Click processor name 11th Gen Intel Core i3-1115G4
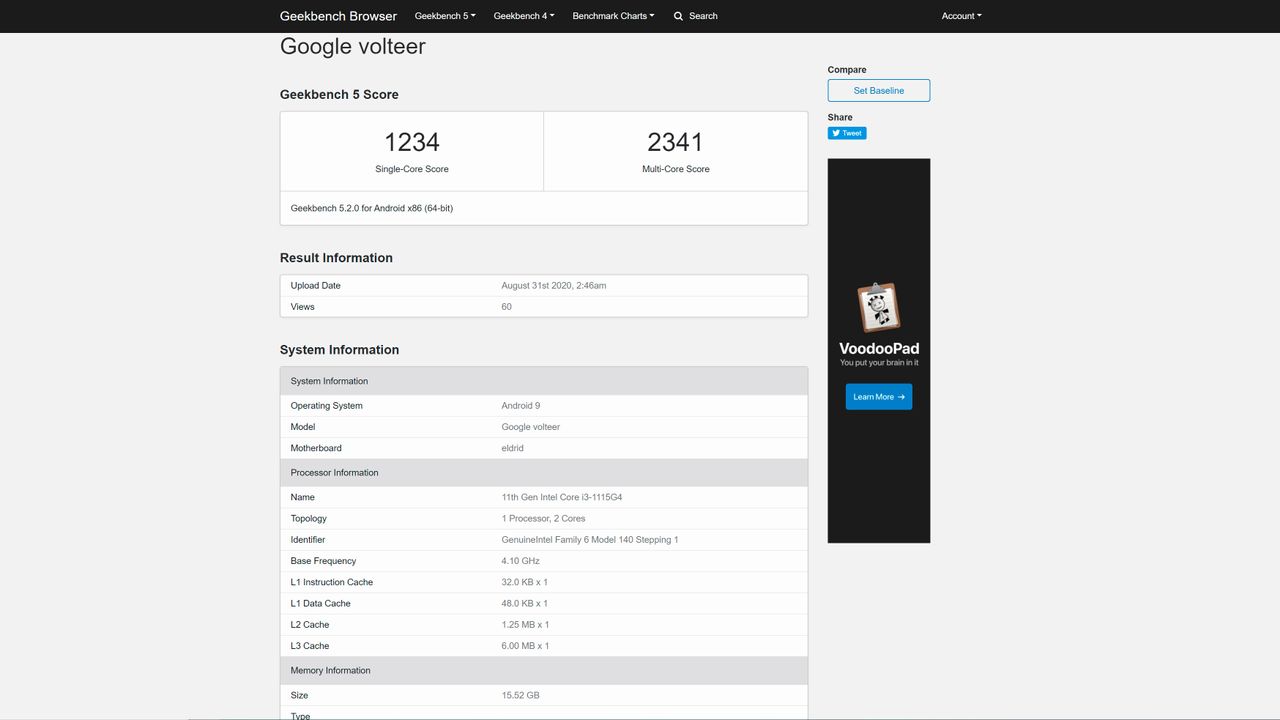The image size is (1280, 720). [562, 497]
